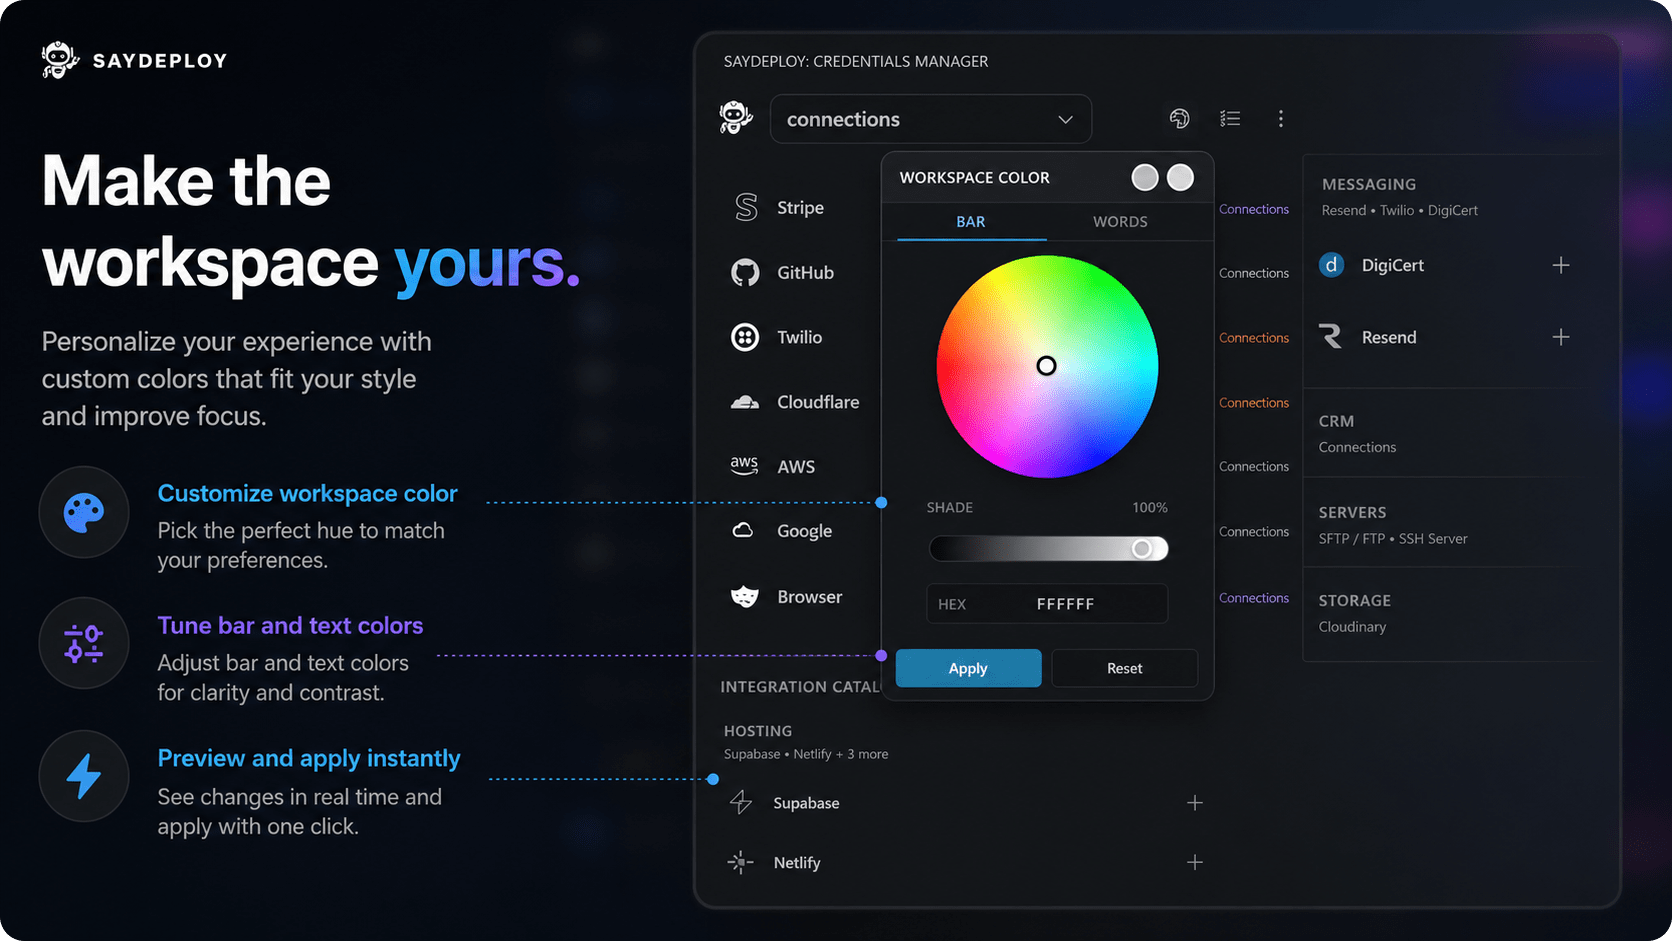The height and width of the screenshot is (941, 1672).
Task: Open the STORAGE category
Action: pyautogui.click(x=1355, y=600)
